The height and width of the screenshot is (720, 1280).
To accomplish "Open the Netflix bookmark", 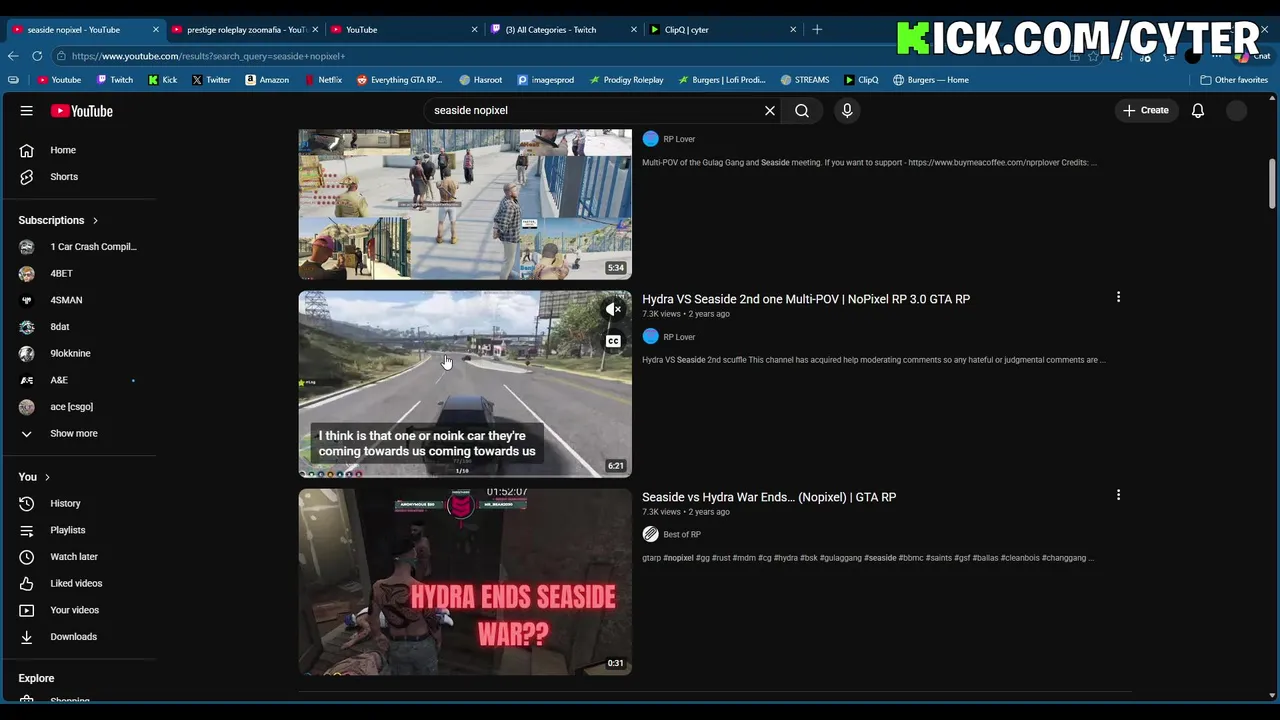I will [322, 80].
